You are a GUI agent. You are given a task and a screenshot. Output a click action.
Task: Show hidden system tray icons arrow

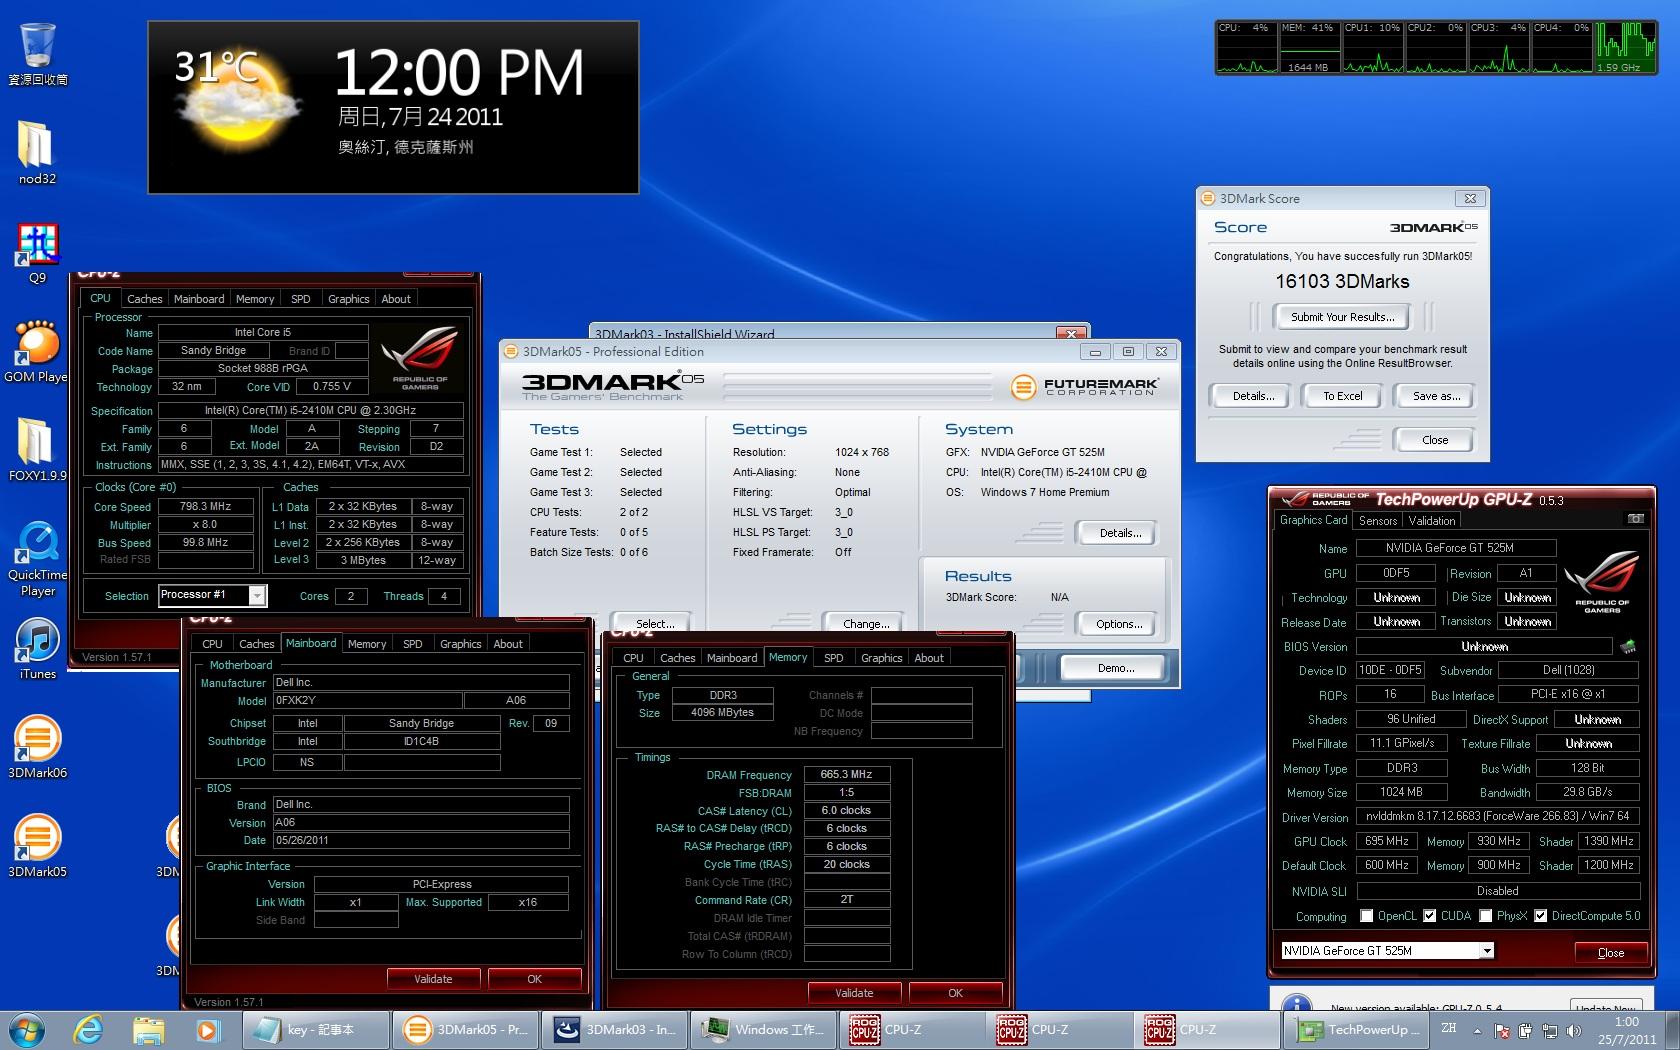click(x=1477, y=1029)
